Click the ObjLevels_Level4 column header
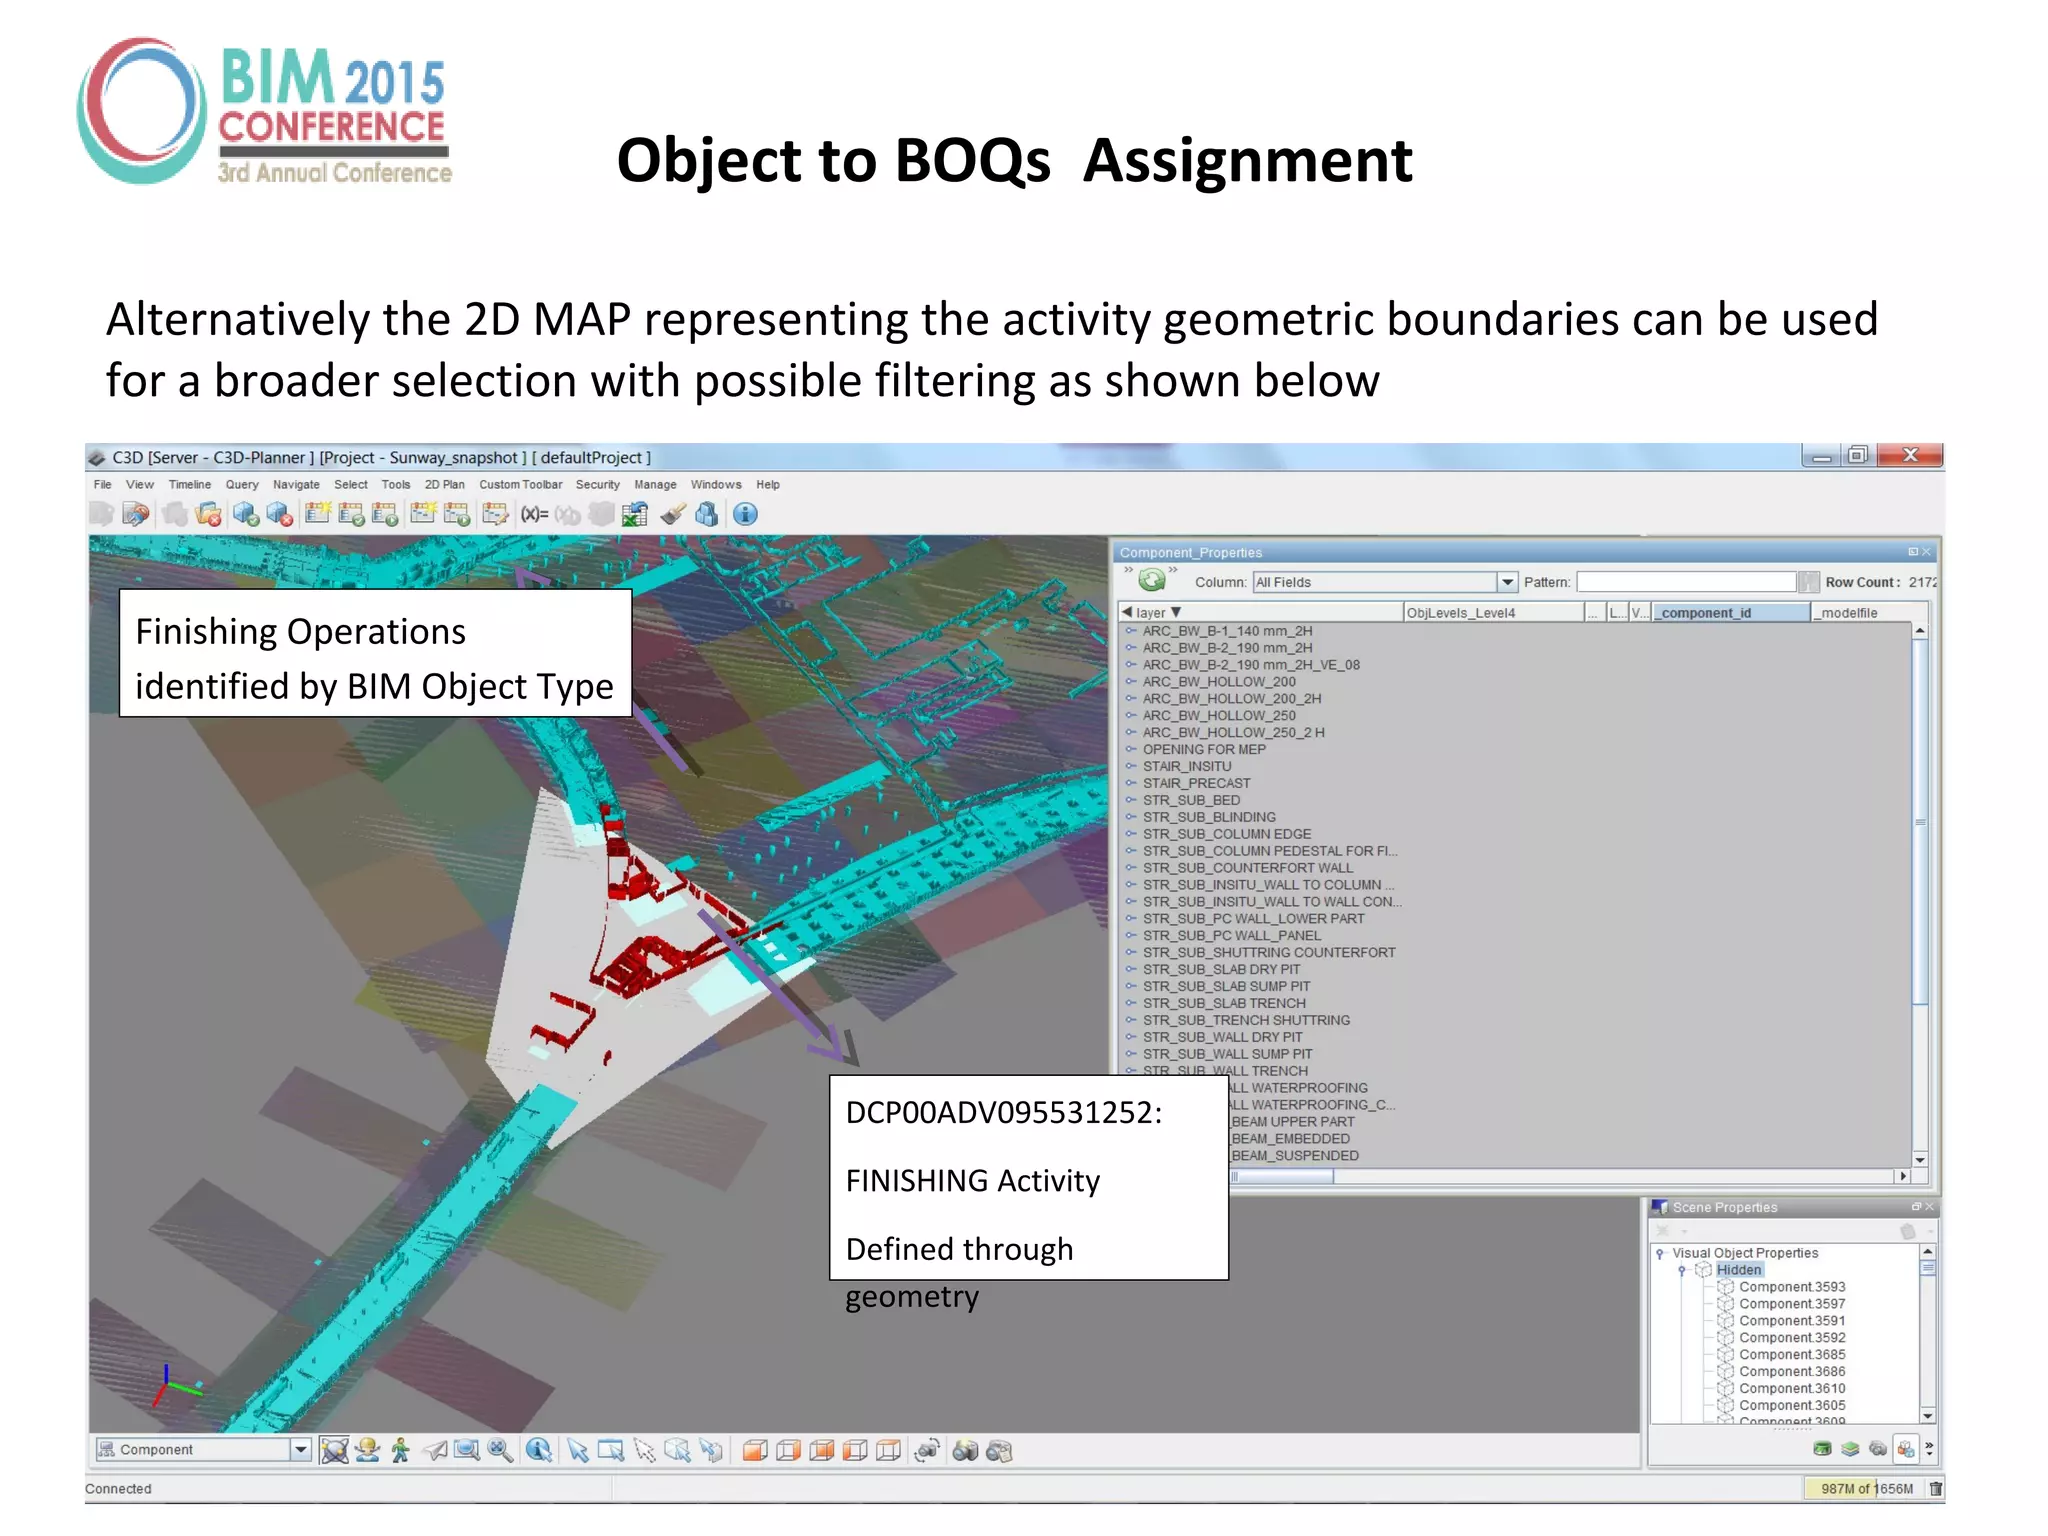This screenshot has height=1536, width=2048. point(1494,612)
